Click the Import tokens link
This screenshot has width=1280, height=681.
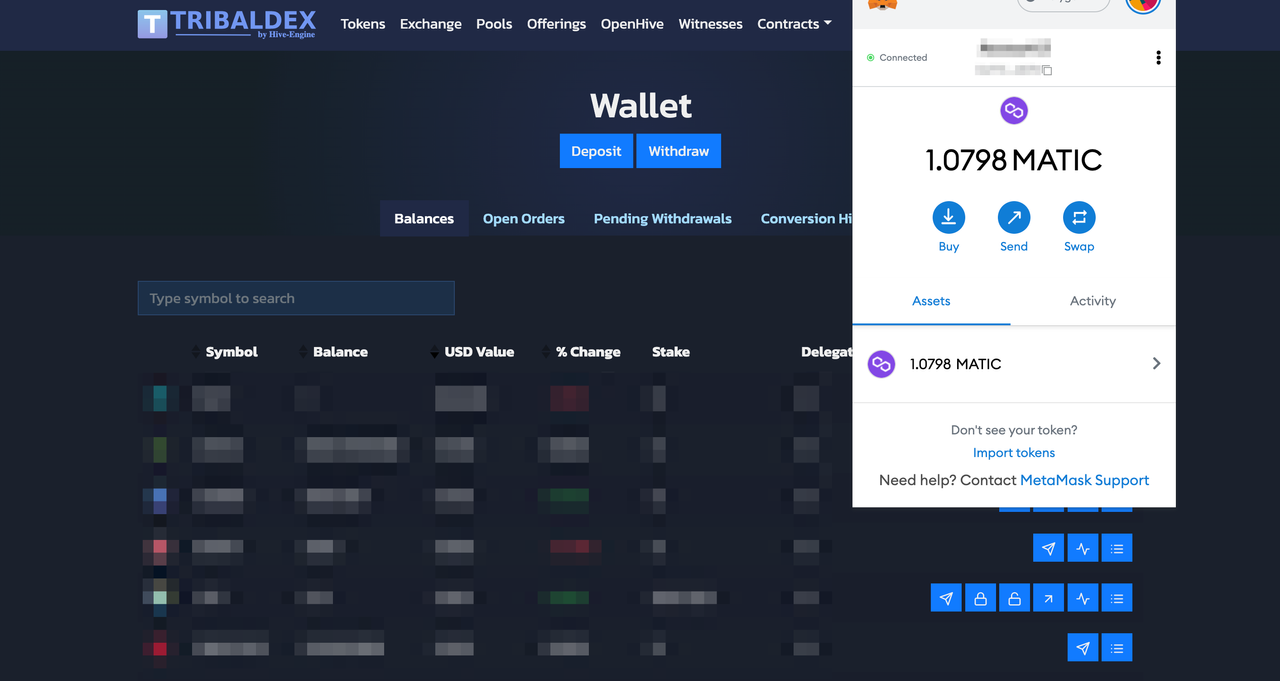click(x=1014, y=453)
